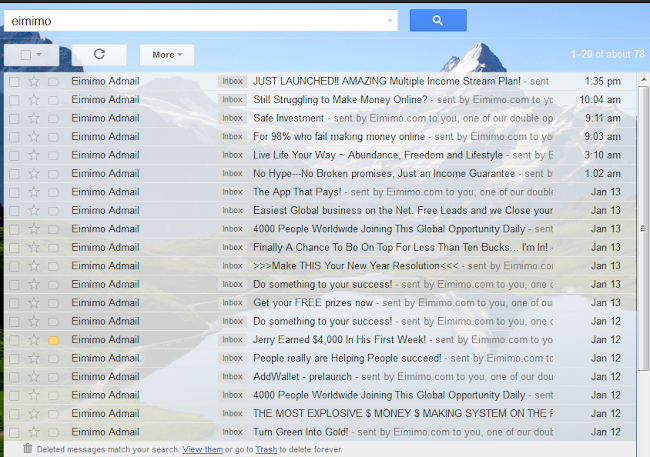The height and width of the screenshot is (457, 650).
Task: Click Inbox label on 'Safe Investment' email
Action: tap(232, 118)
